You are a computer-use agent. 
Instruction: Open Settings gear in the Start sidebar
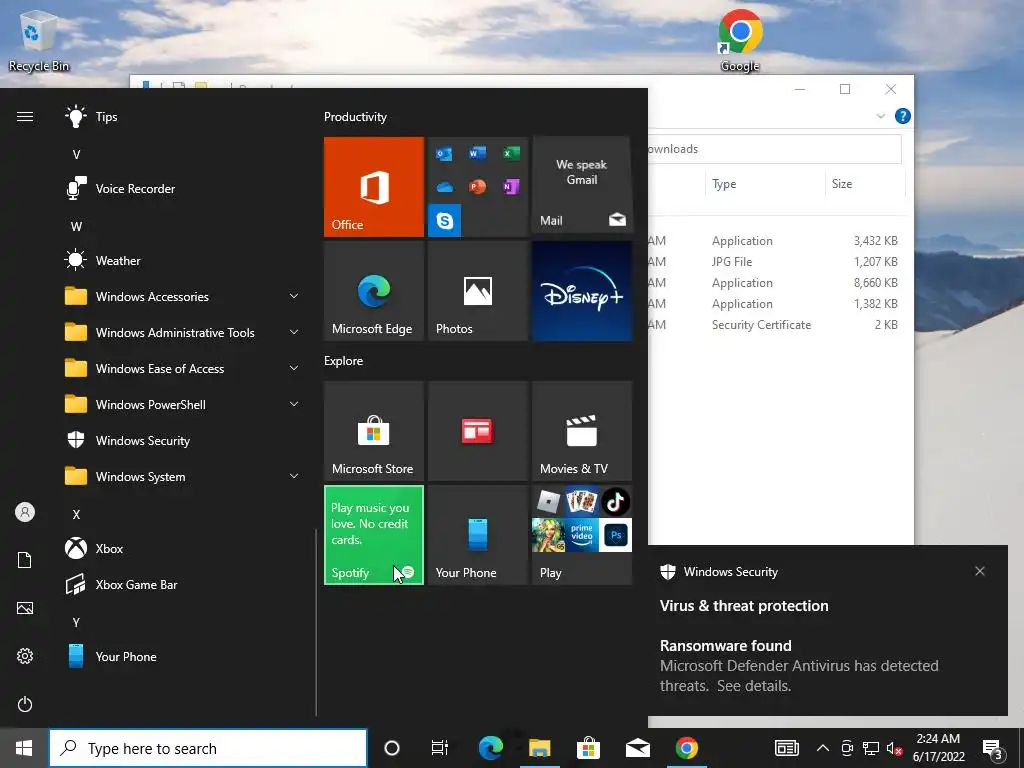[25, 656]
